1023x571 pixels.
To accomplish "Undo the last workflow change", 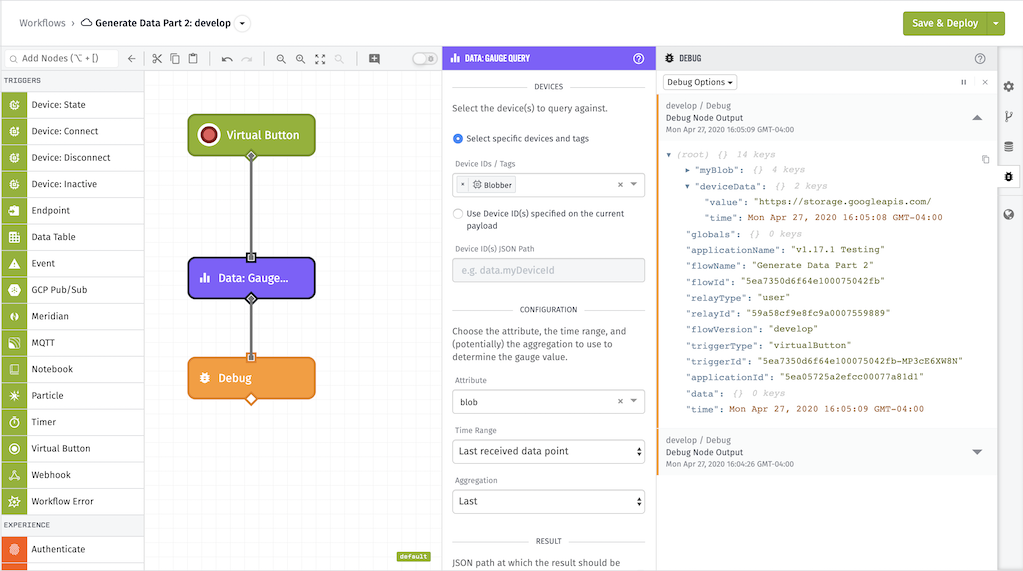I will [x=227, y=59].
